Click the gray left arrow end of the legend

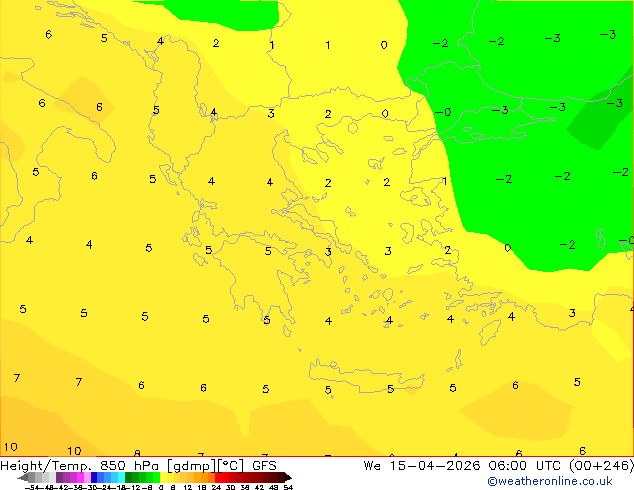[x=23, y=477]
